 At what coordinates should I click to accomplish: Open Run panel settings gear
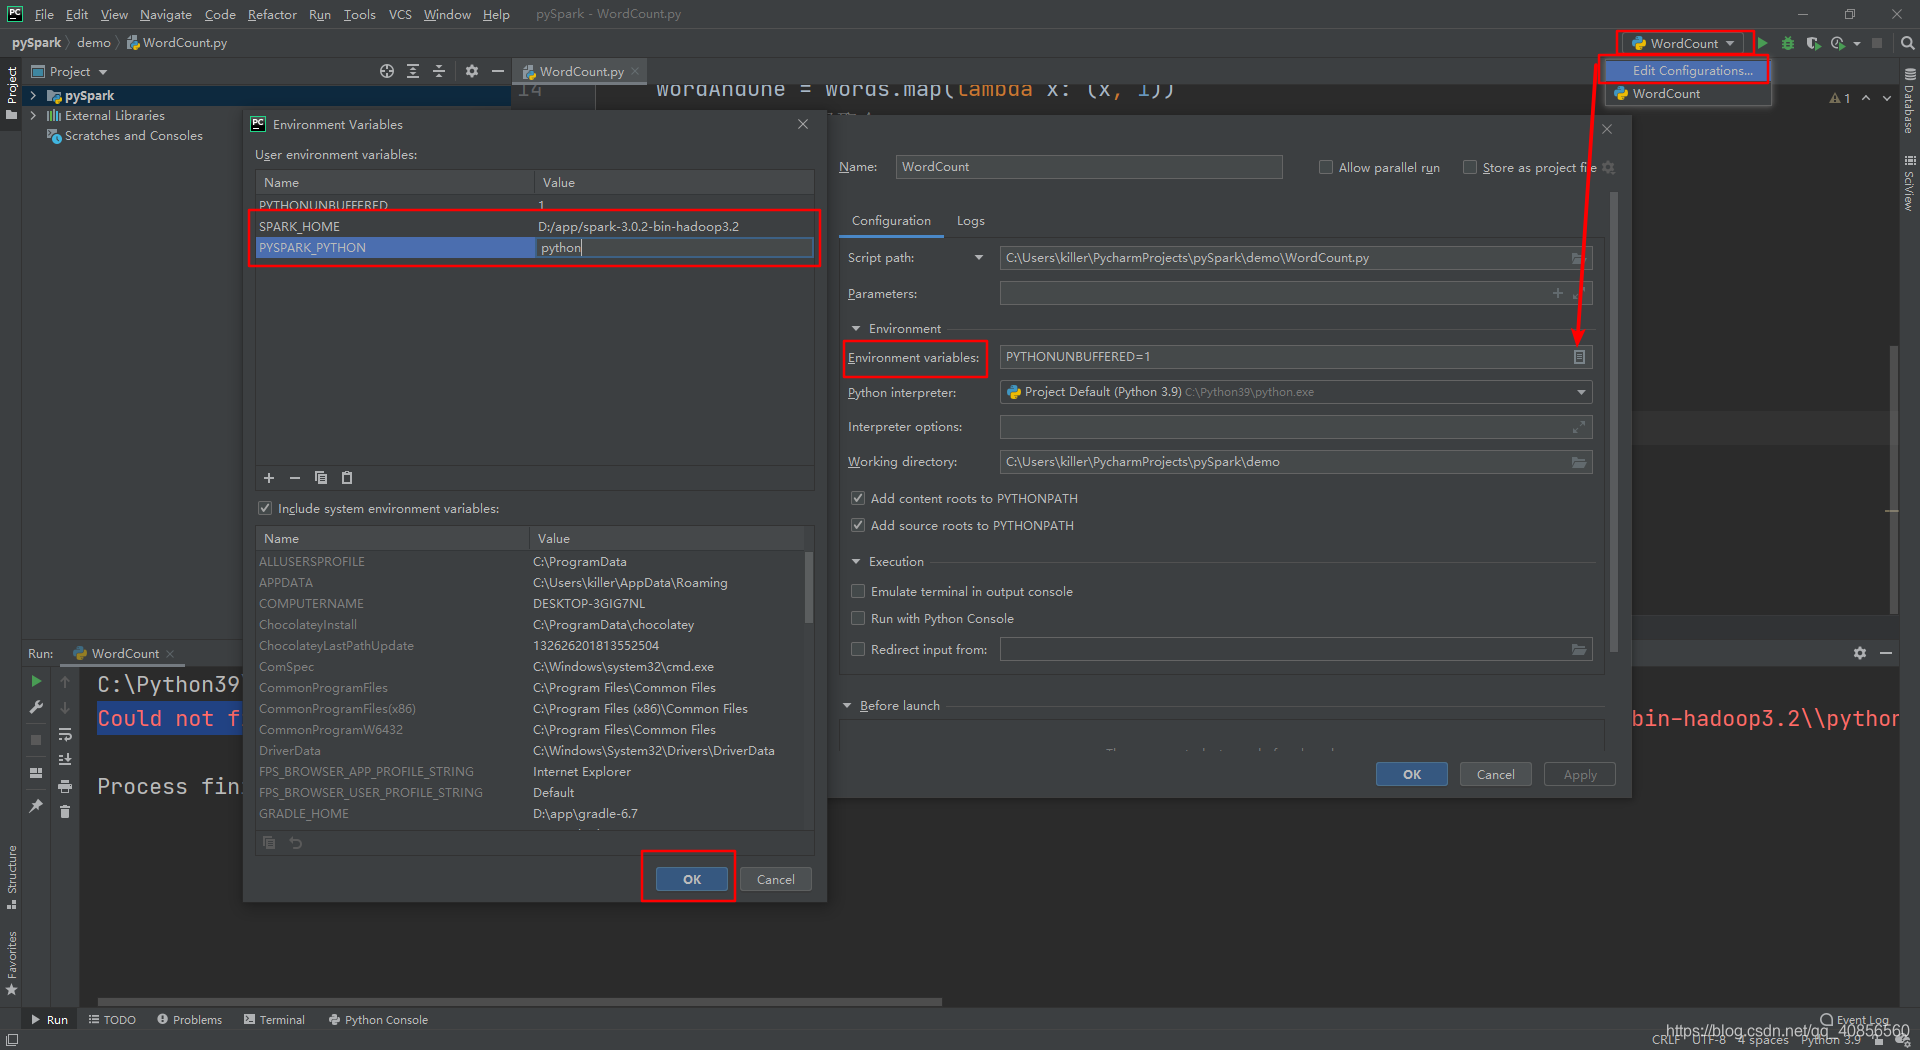(x=1860, y=653)
